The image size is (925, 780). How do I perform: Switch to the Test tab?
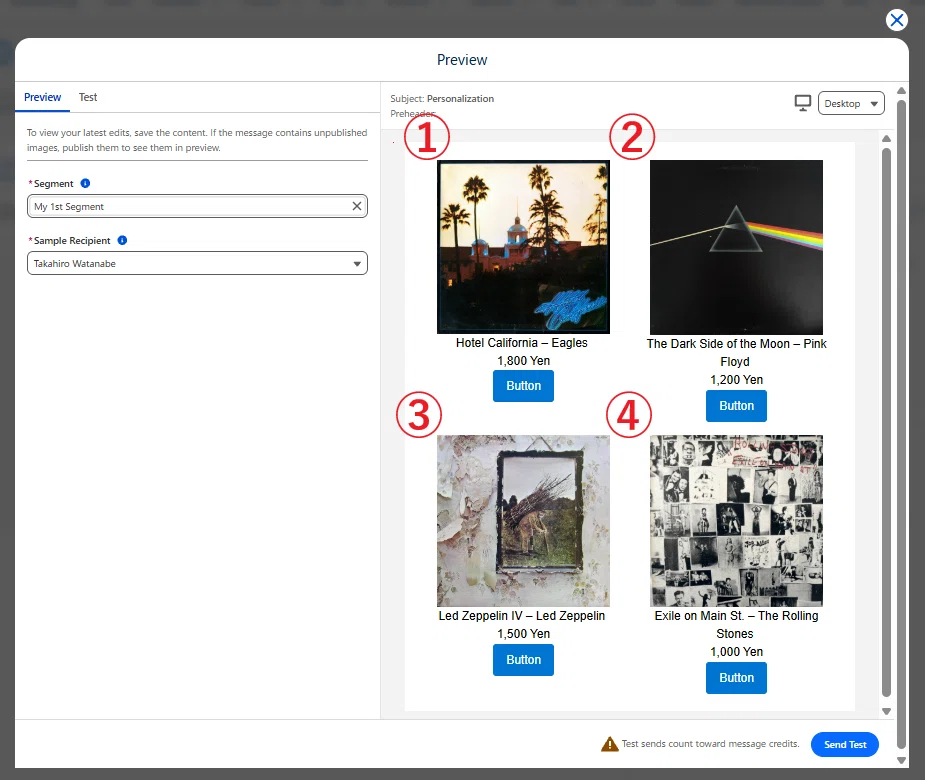click(x=88, y=97)
